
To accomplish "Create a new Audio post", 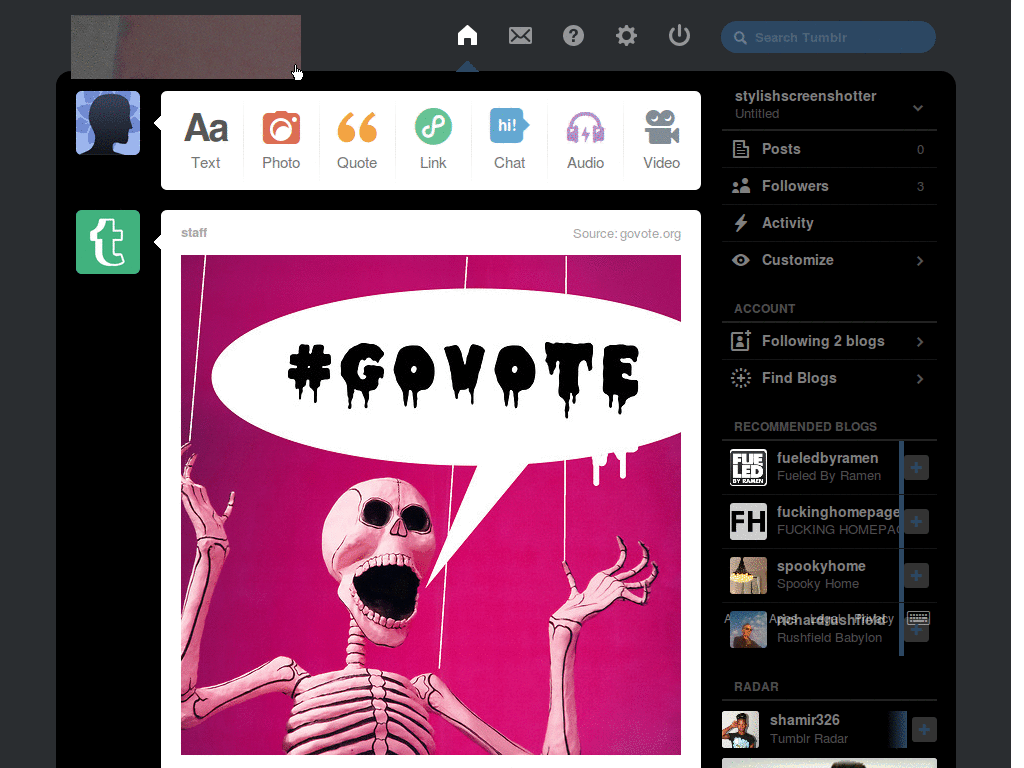I will click(x=585, y=140).
